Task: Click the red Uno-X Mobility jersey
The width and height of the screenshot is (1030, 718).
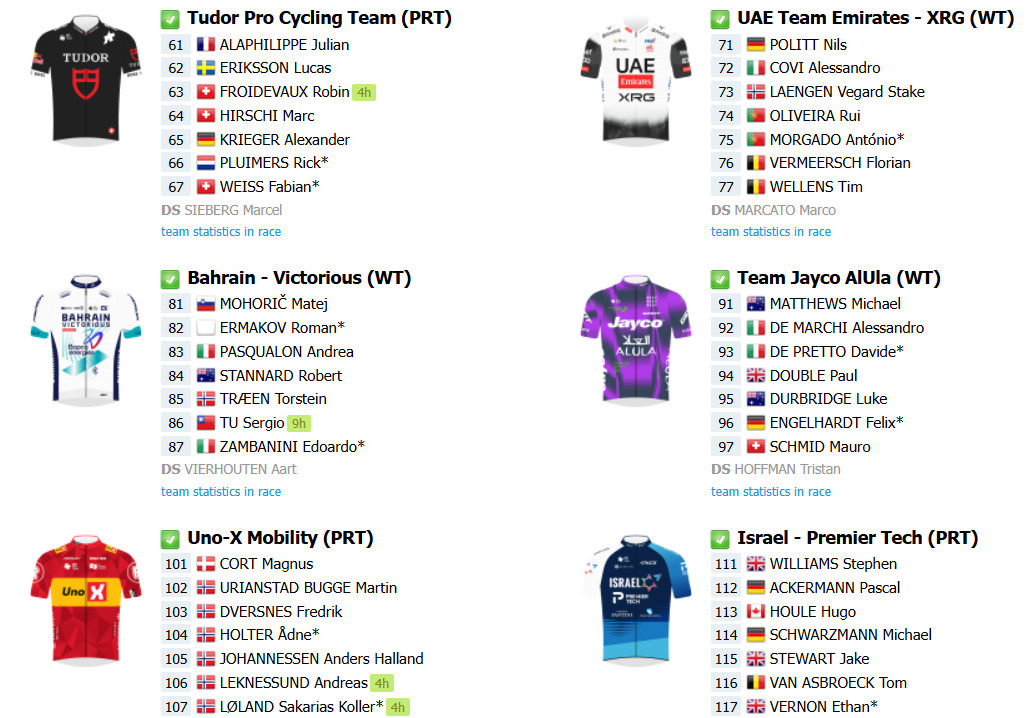Action: tap(85, 599)
